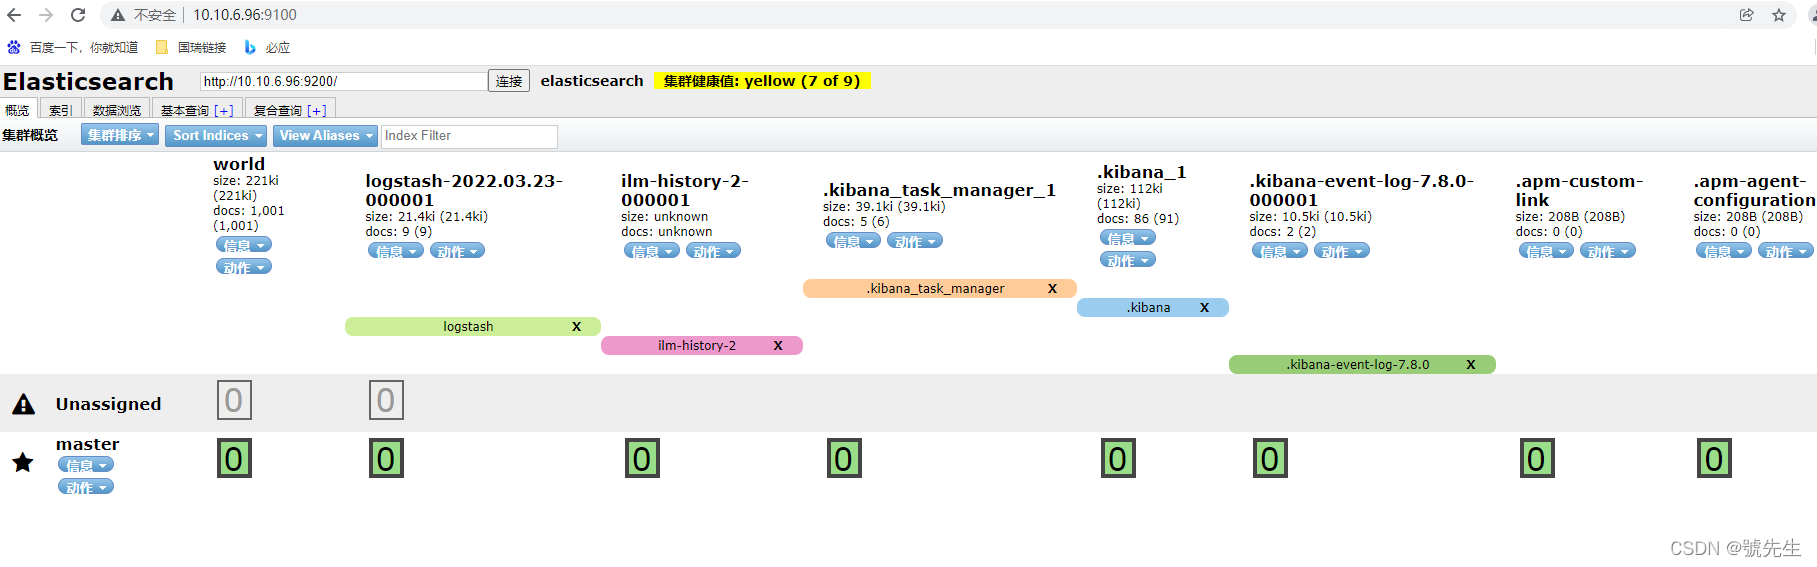The width and height of the screenshot is (1817, 567).
Task: Open 动作 dropdown for logstash-2022.03.23 index
Action: click(x=458, y=251)
